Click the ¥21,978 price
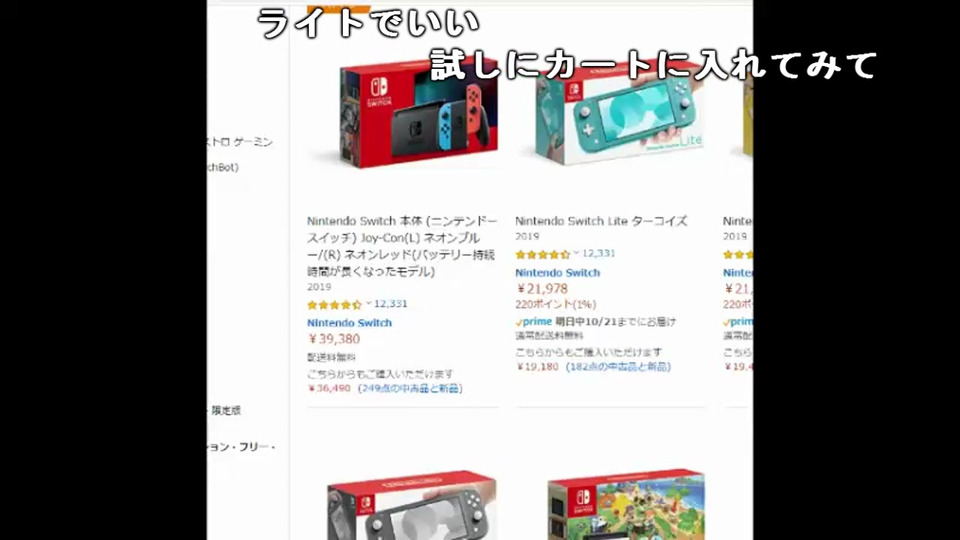This screenshot has height=540, width=960. (542, 288)
